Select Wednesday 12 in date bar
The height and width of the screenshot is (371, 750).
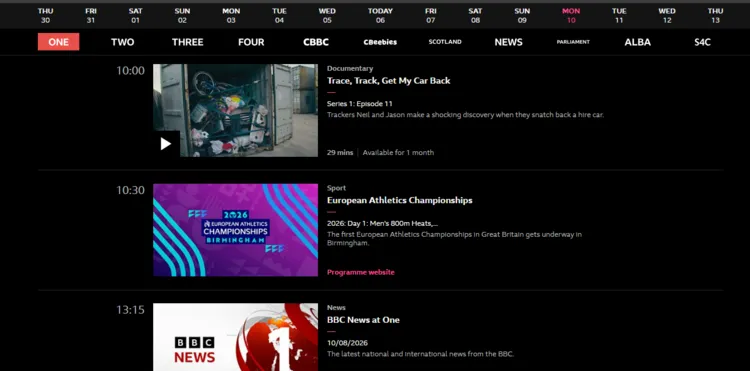[x=667, y=15]
